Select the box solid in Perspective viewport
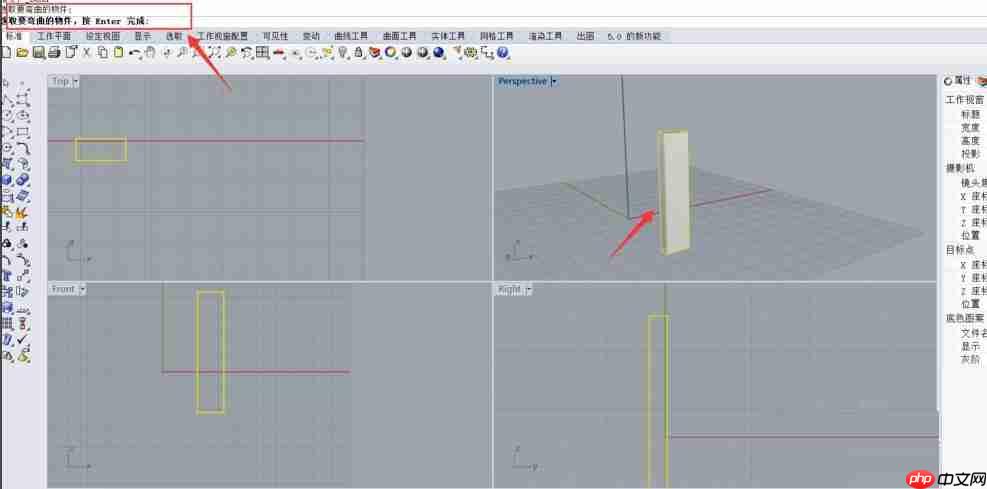The image size is (987, 489). (675, 192)
